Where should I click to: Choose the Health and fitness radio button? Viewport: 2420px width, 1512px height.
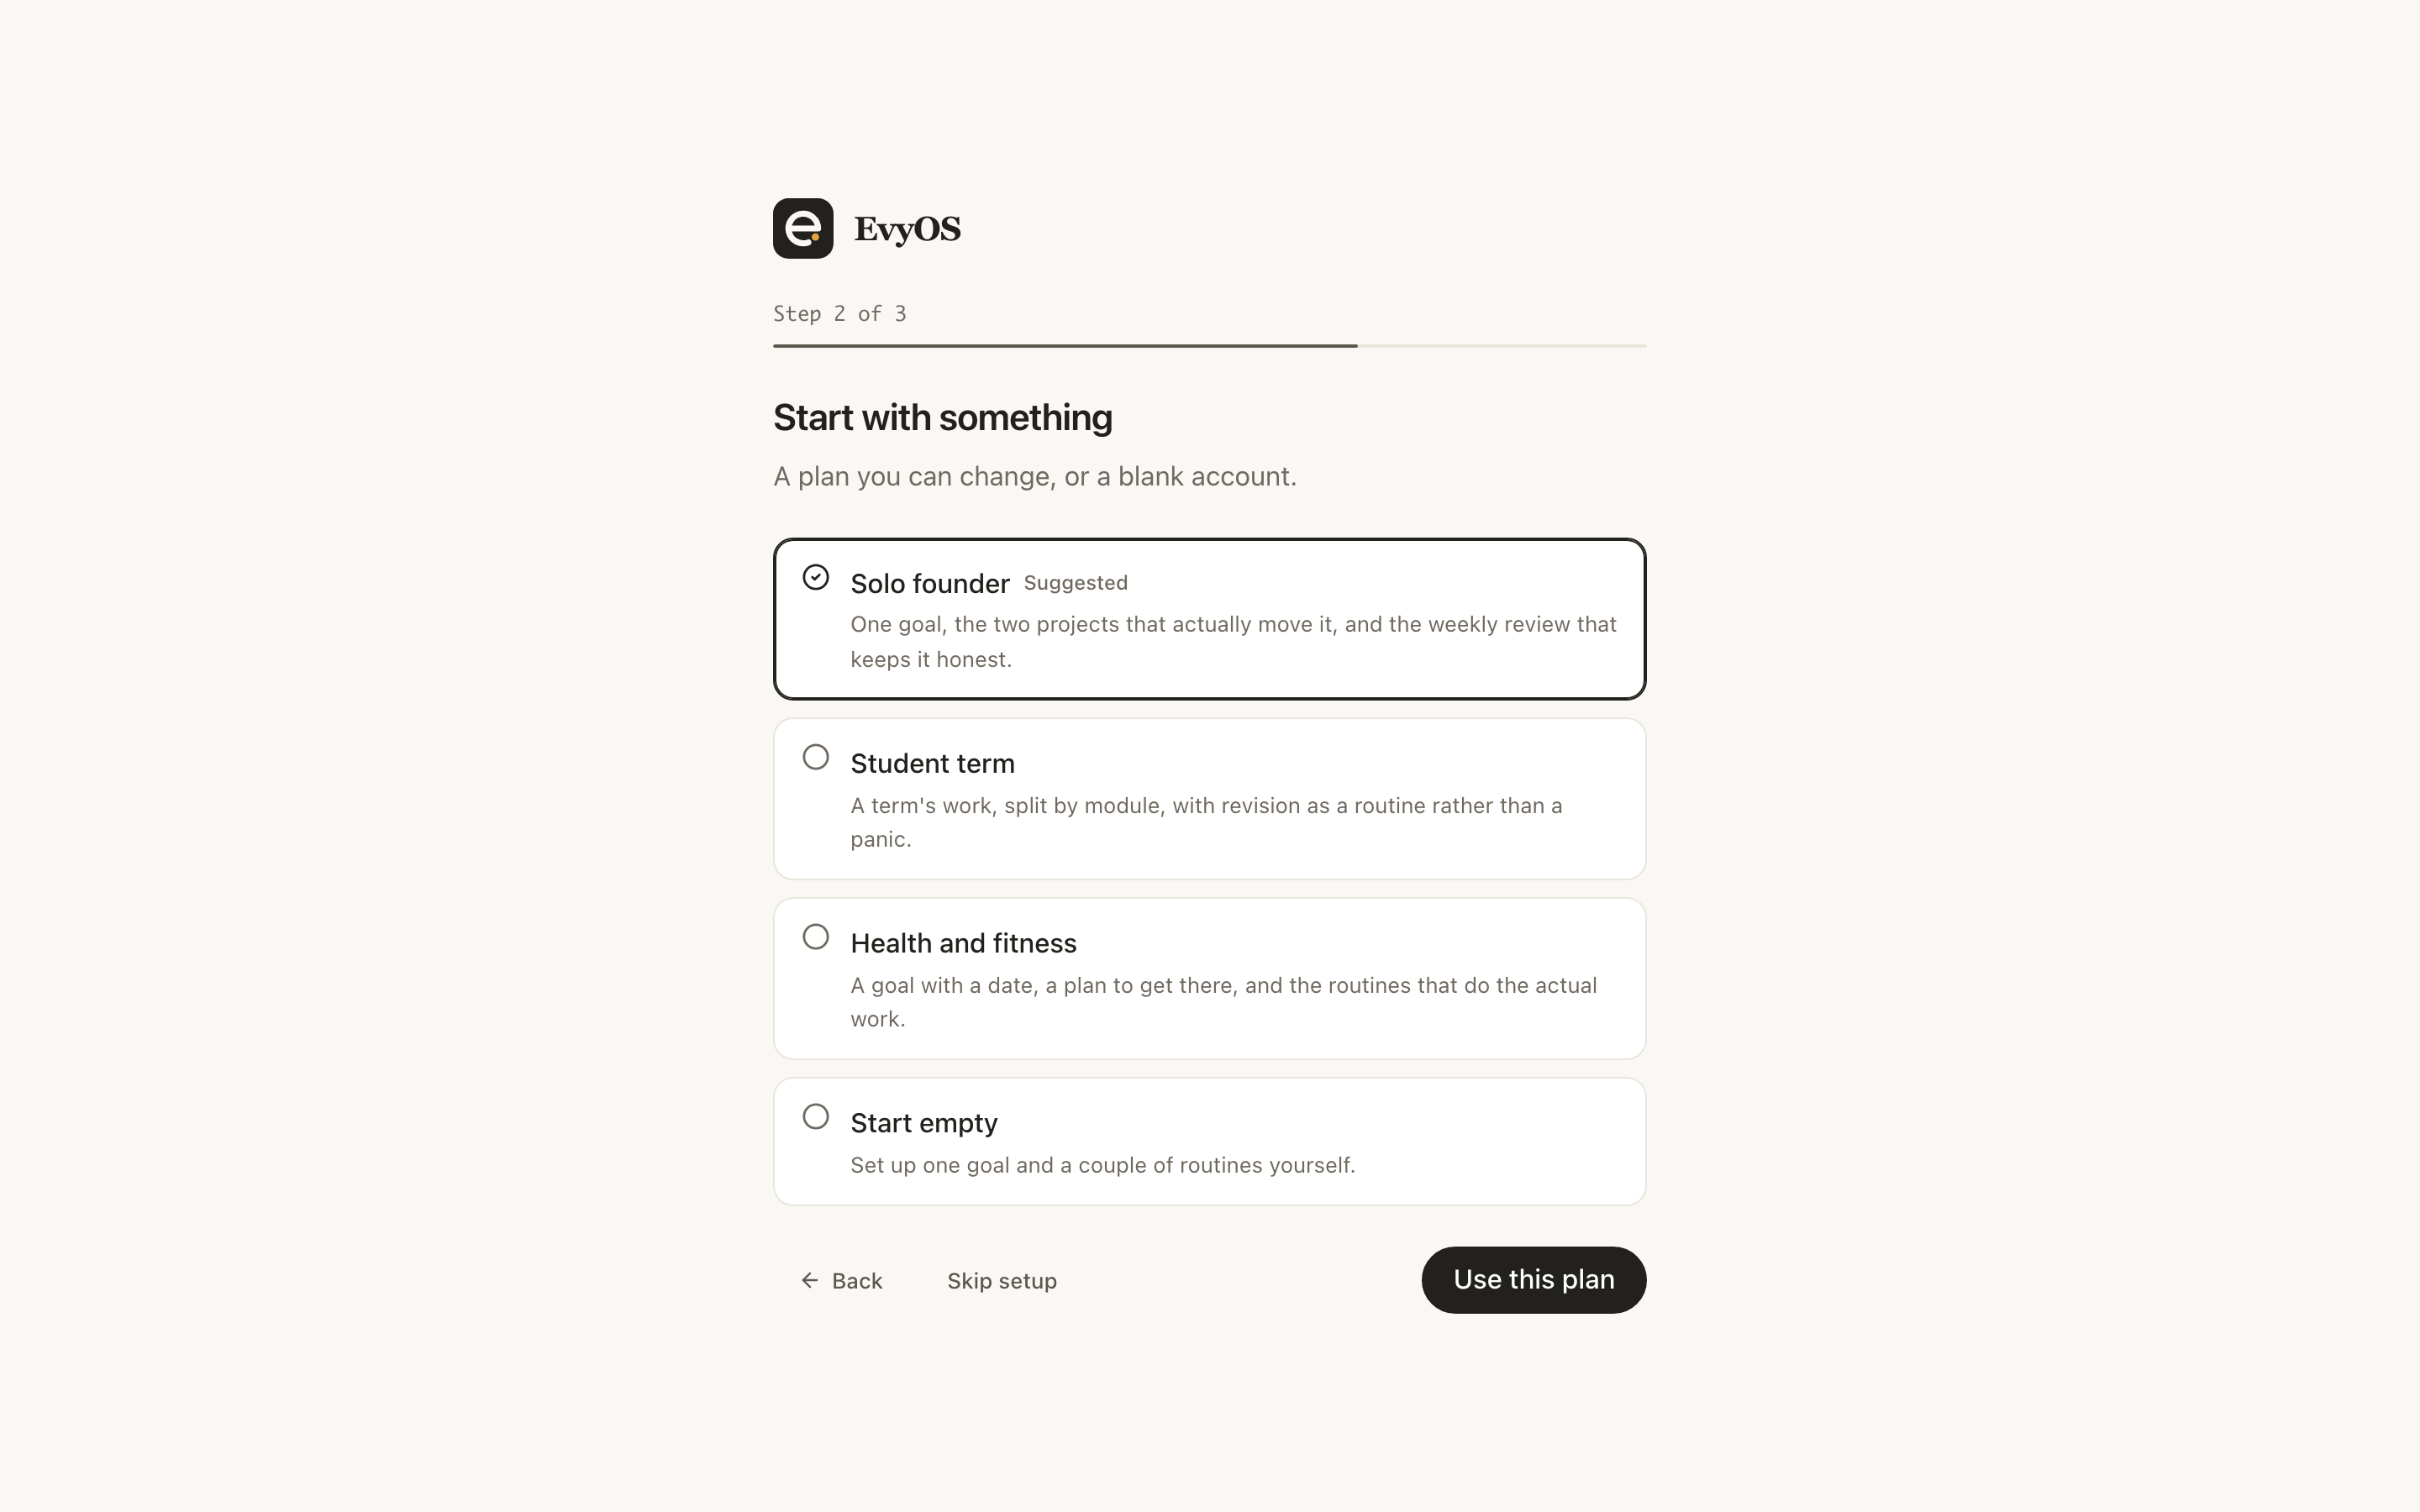816,937
